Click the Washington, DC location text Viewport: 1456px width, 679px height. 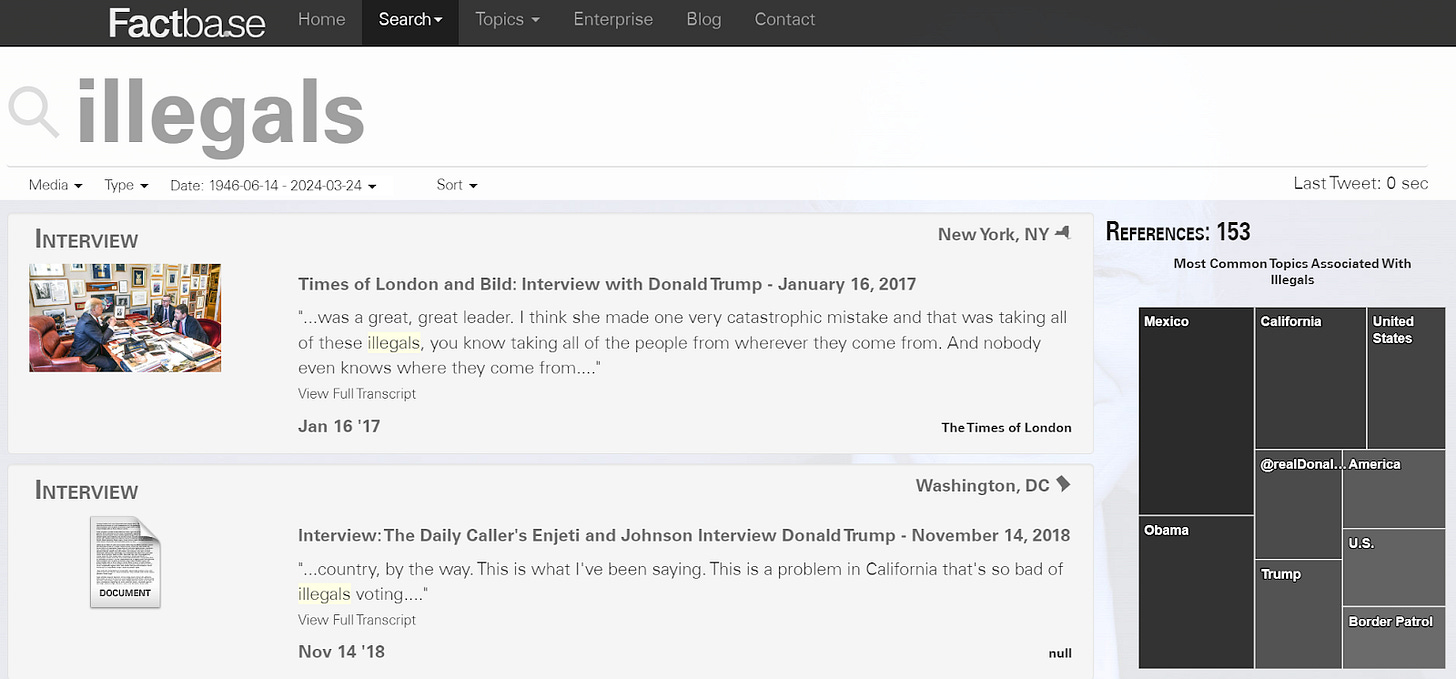pyautogui.click(x=982, y=486)
